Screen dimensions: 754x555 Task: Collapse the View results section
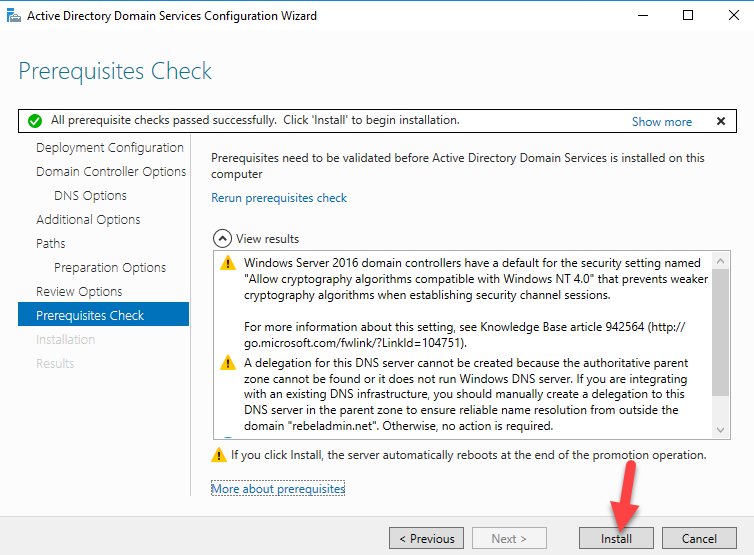point(222,239)
